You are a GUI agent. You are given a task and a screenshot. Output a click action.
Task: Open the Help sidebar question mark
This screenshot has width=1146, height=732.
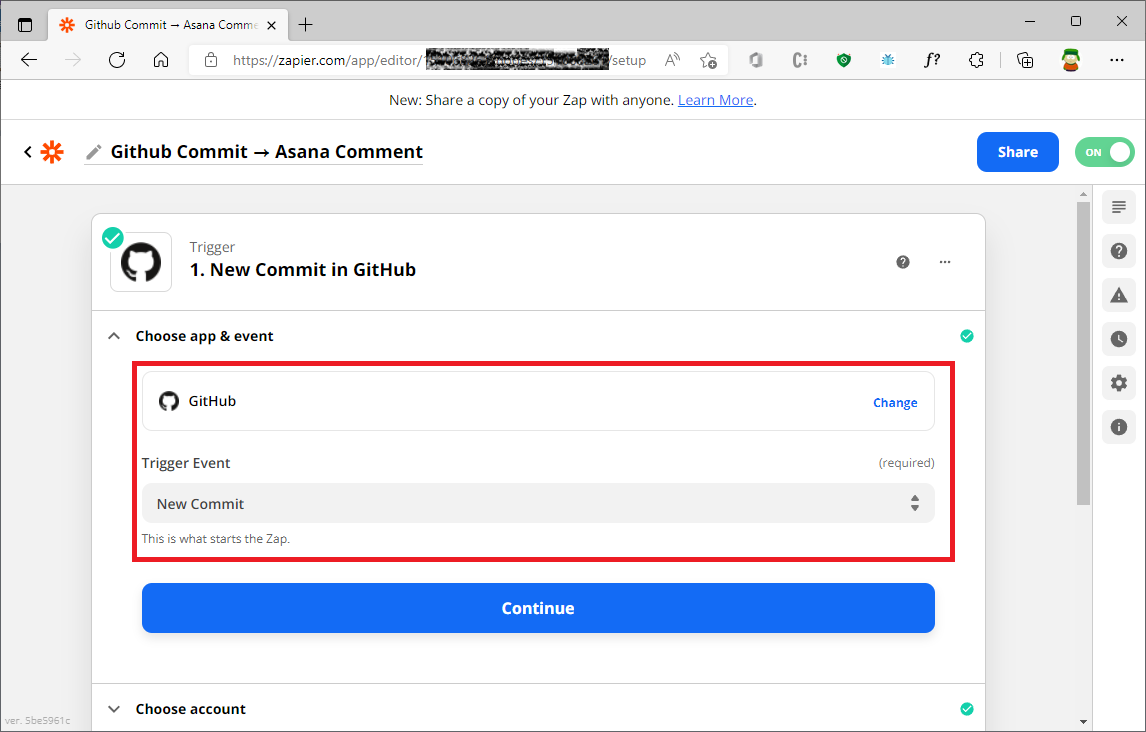click(x=1118, y=251)
